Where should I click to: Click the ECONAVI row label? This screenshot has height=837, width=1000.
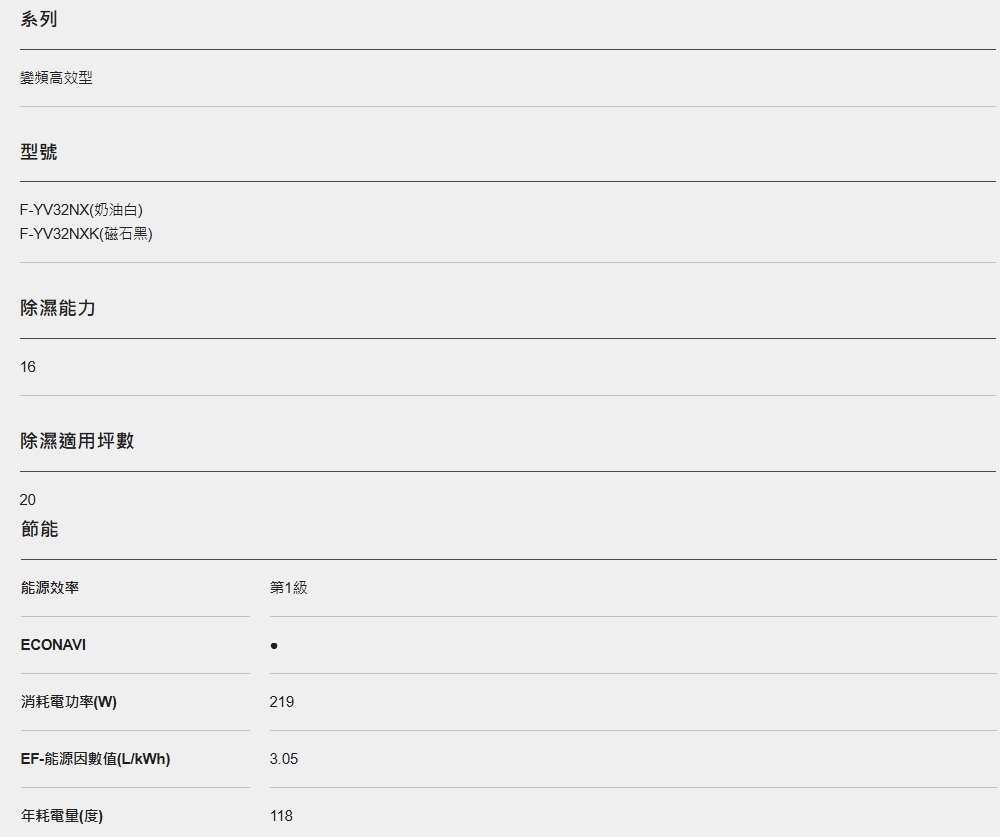click(53, 645)
